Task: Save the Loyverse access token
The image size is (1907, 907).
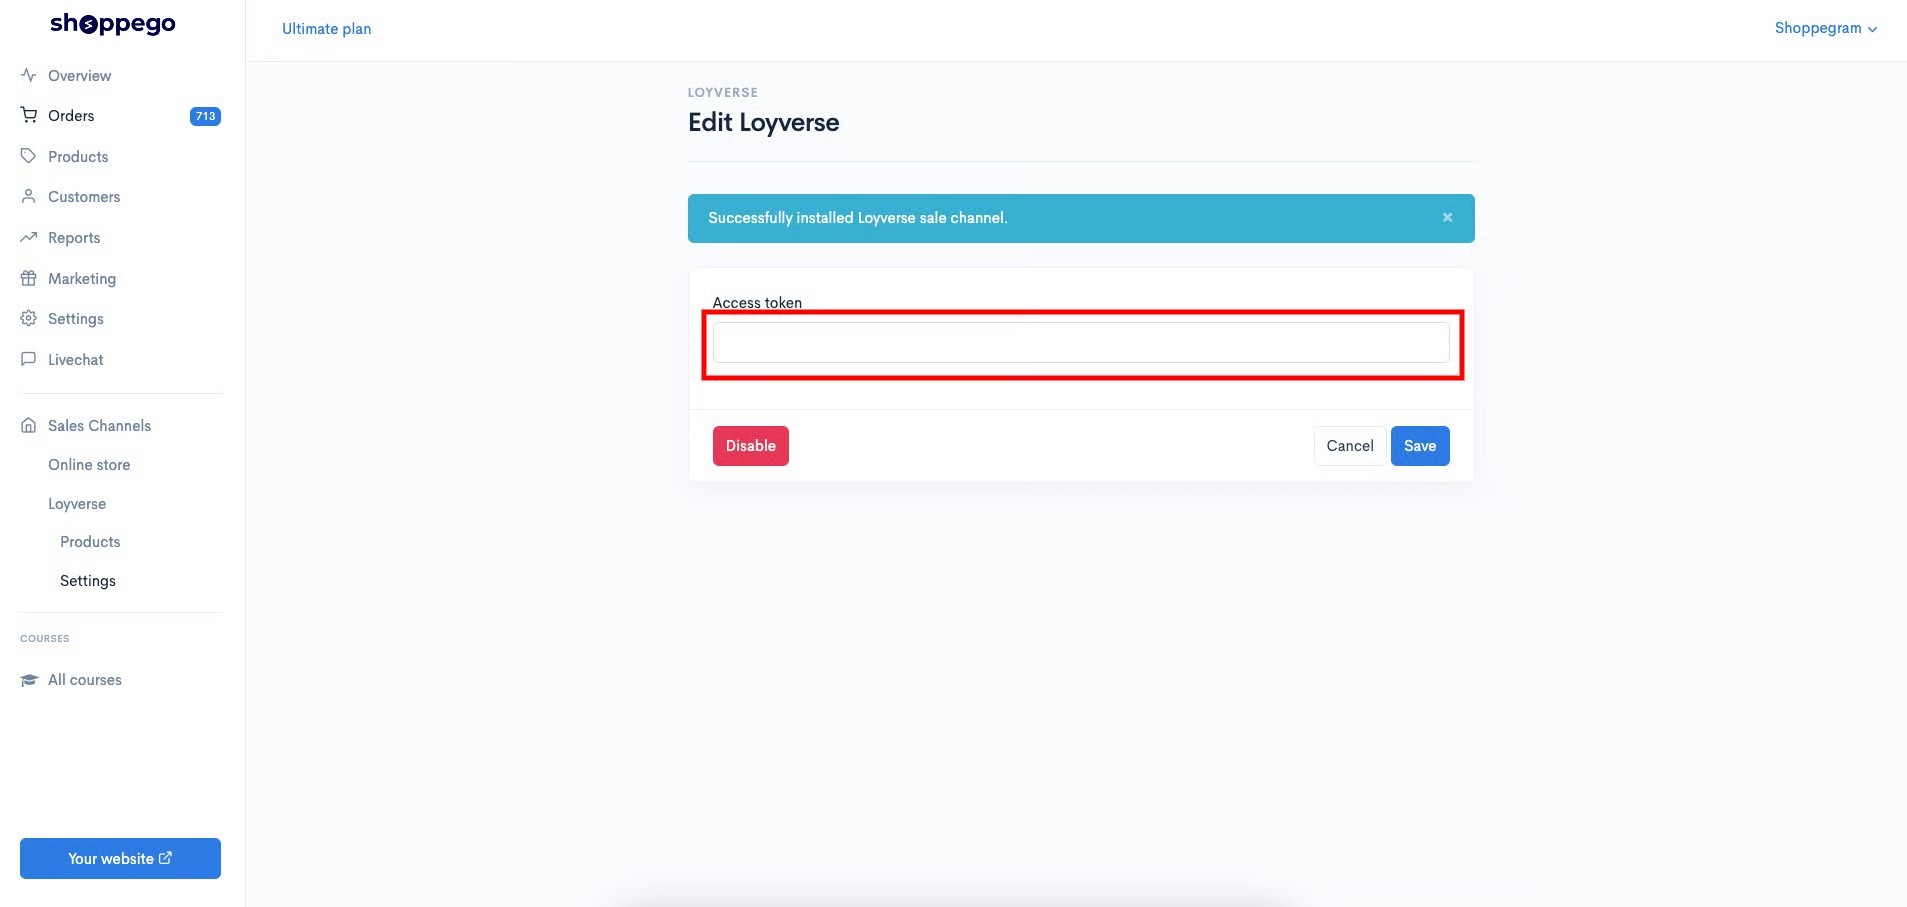Action: coord(1420,446)
